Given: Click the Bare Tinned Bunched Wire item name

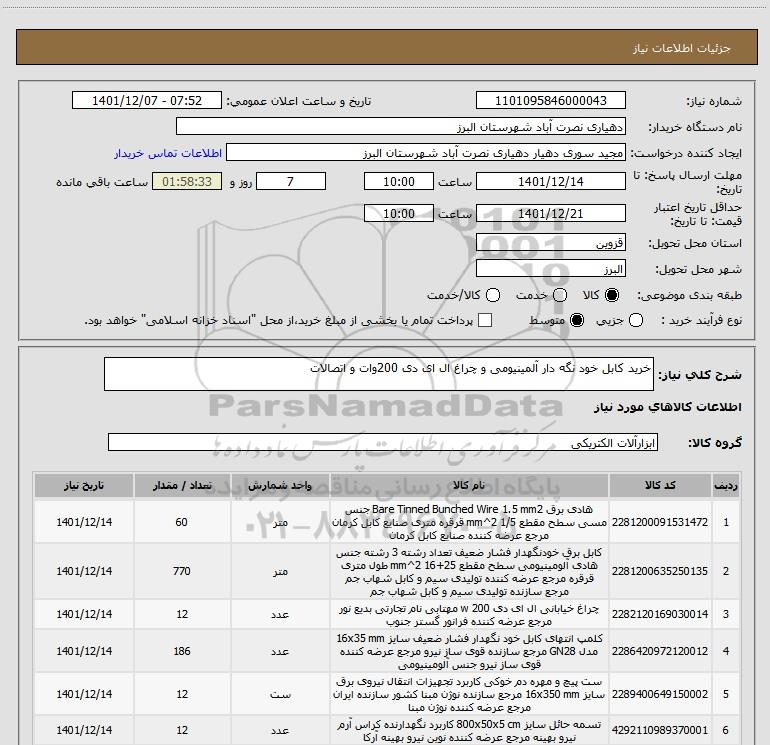Looking at the screenshot, I should tap(469, 522).
